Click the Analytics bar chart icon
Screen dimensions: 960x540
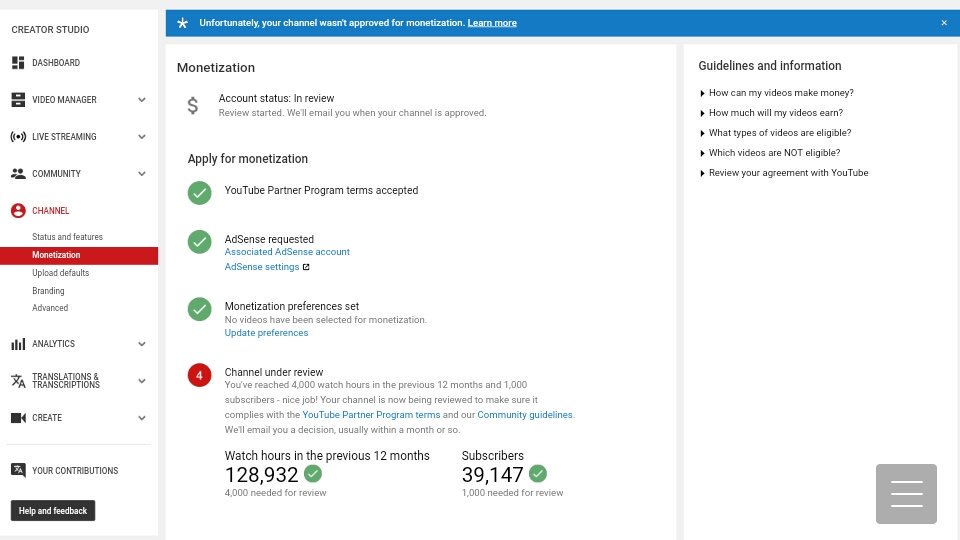[x=18, y=344]
